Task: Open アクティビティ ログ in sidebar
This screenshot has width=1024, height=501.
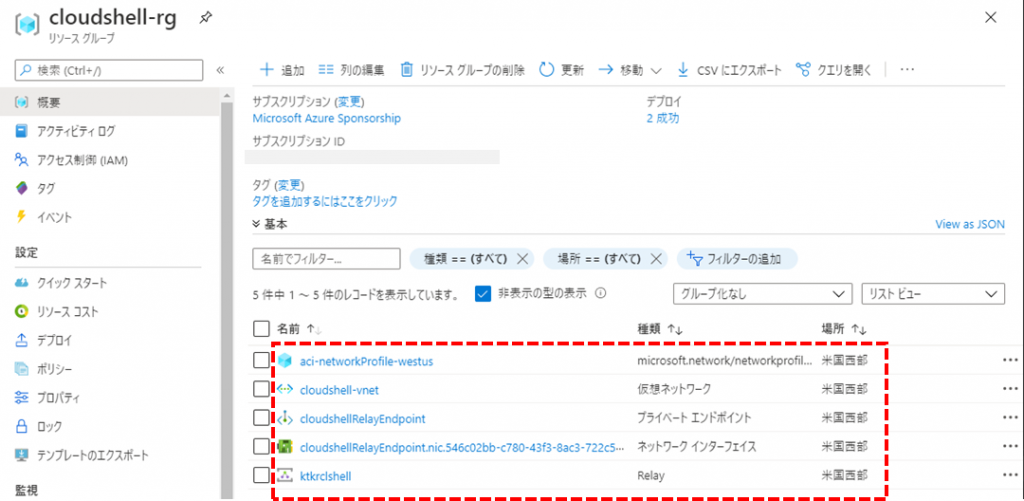Action: pos(76,131)
